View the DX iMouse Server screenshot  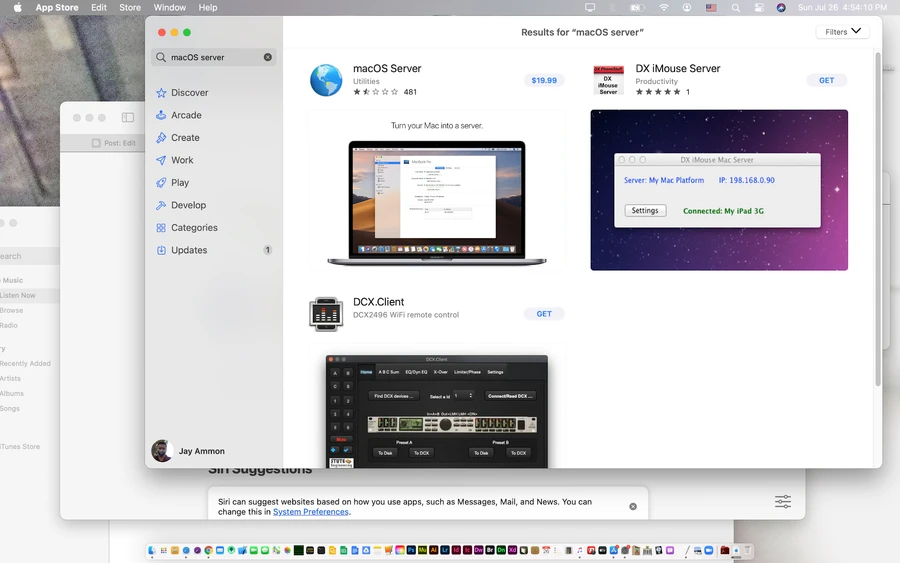point(719,190)
